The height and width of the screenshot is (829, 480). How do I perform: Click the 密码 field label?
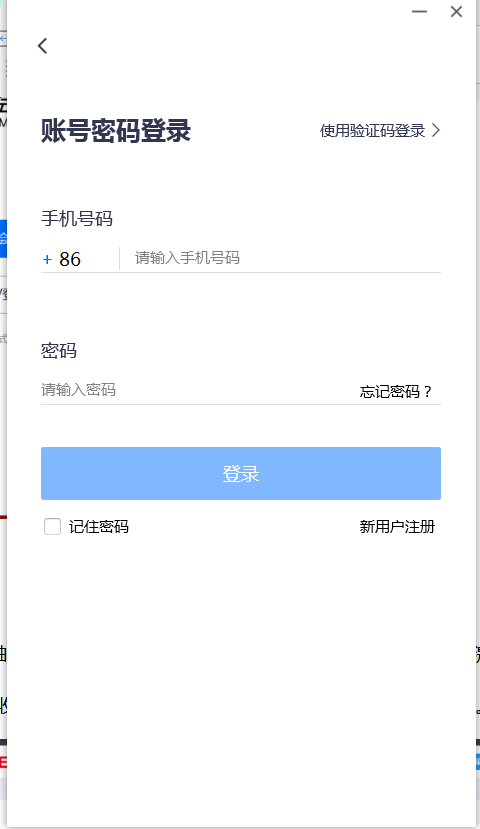(x=59, y=351)
